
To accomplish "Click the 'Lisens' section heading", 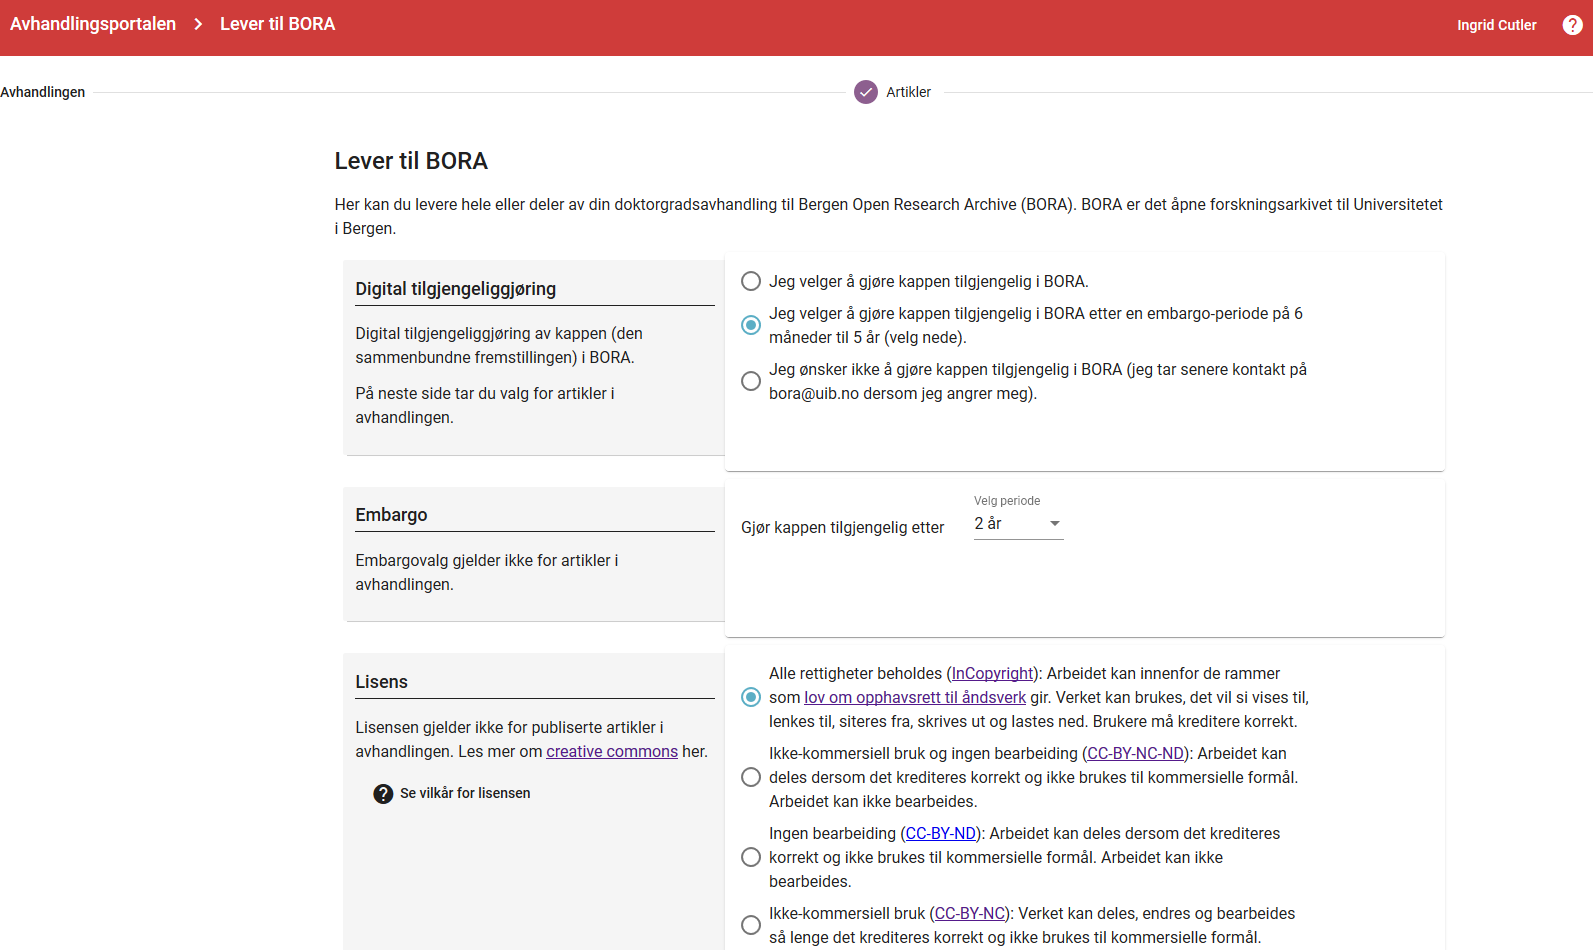I will tap(381, 682).
